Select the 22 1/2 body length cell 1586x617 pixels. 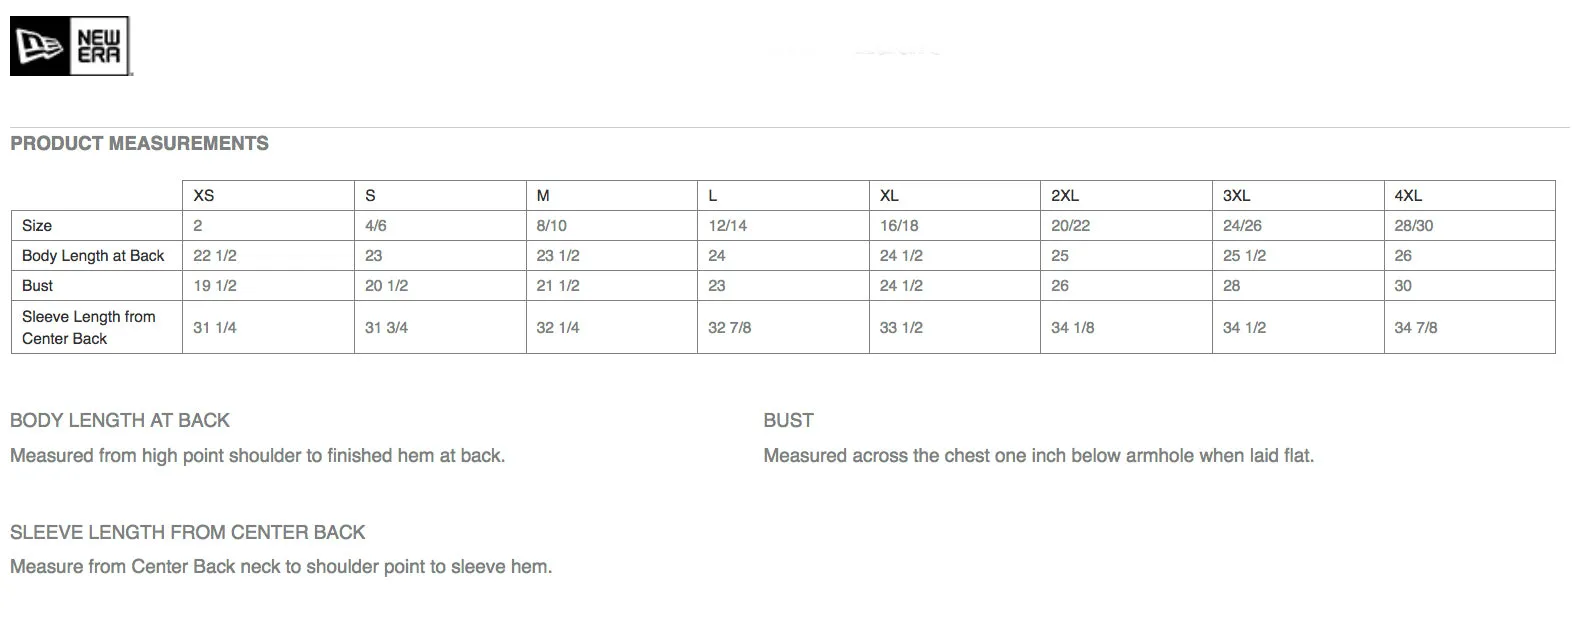[268, 256]
